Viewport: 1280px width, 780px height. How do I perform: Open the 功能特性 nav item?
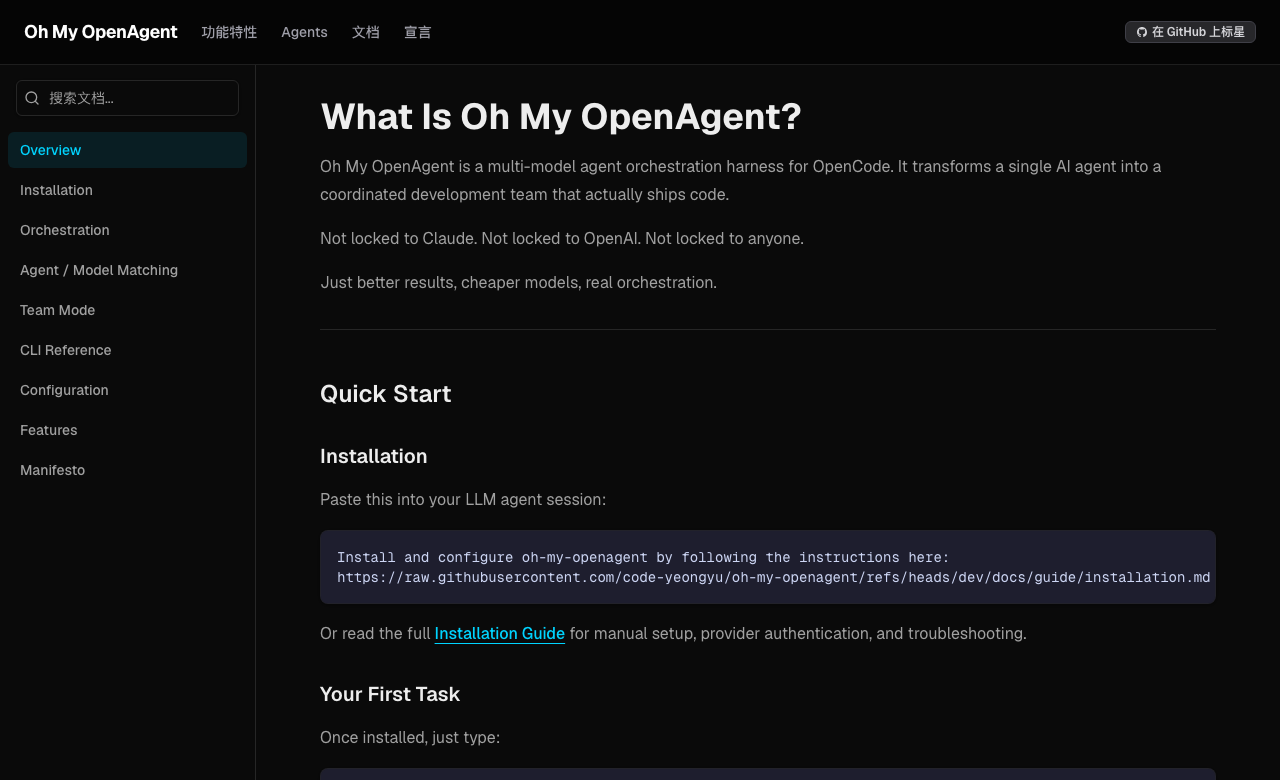point(229,32)
